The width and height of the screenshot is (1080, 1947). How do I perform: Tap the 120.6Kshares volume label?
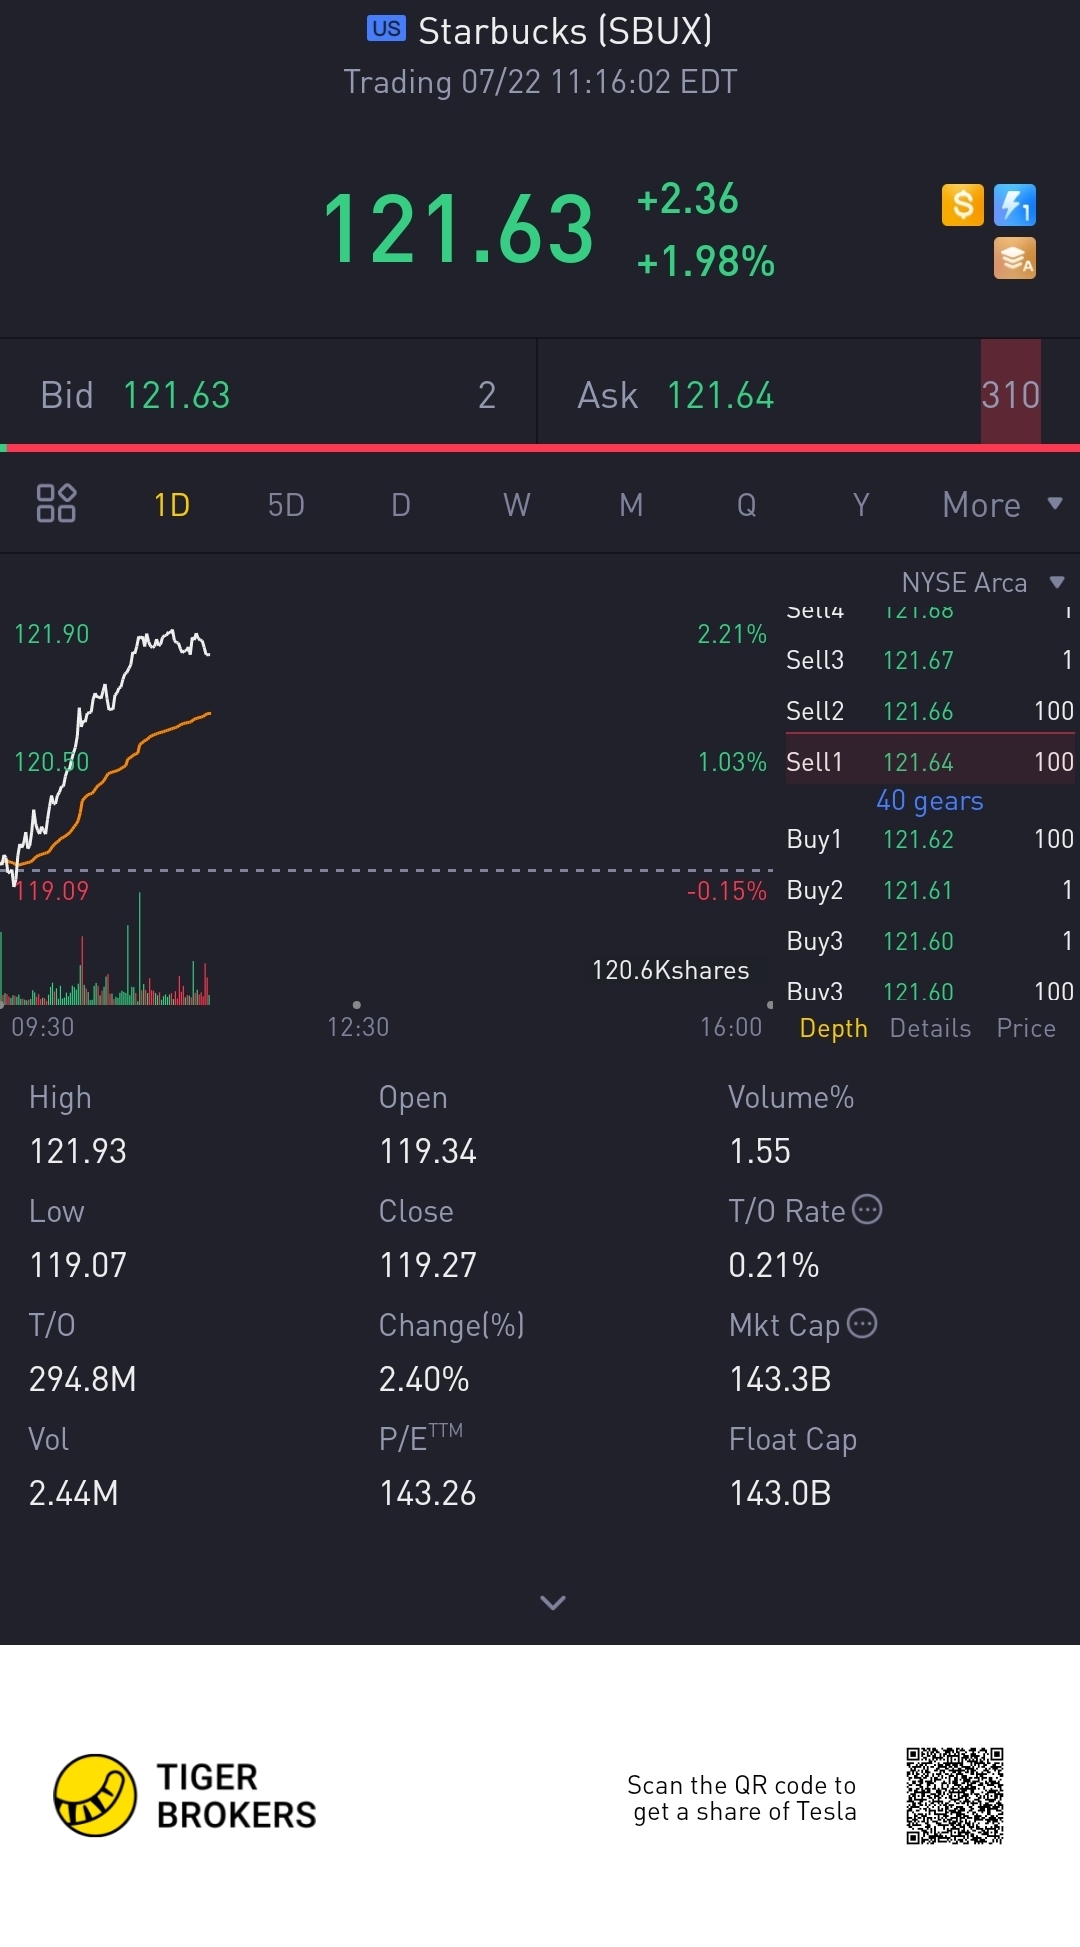point(670,970)
